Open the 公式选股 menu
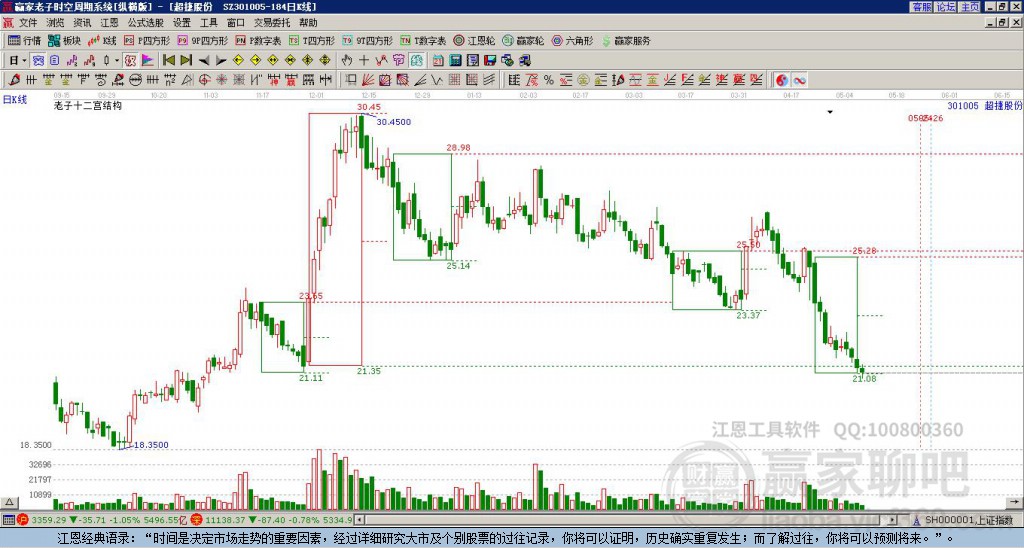Screen dimensions: 1024x548 (146, 23)
